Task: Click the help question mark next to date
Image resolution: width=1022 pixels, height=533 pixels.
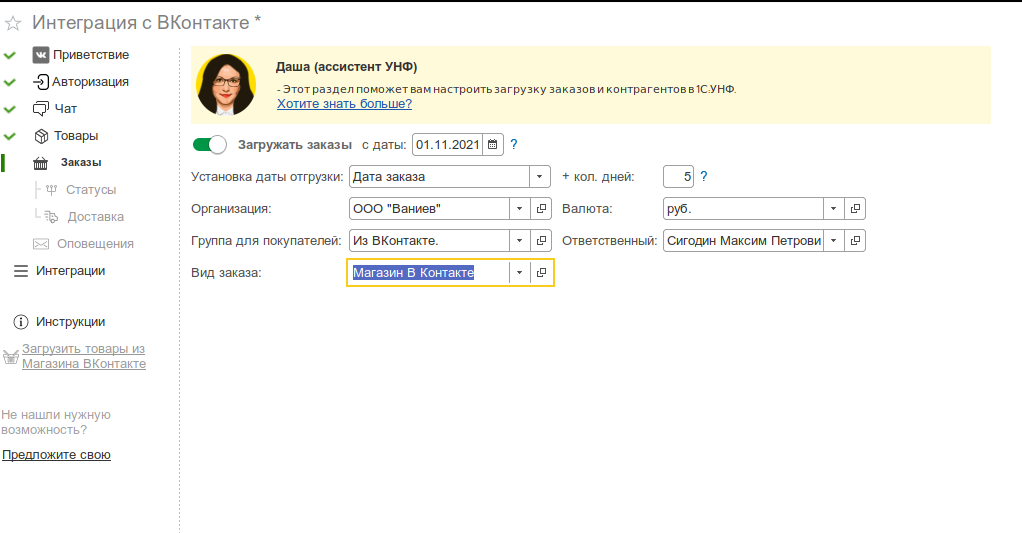Action: [x=514, y=145]
